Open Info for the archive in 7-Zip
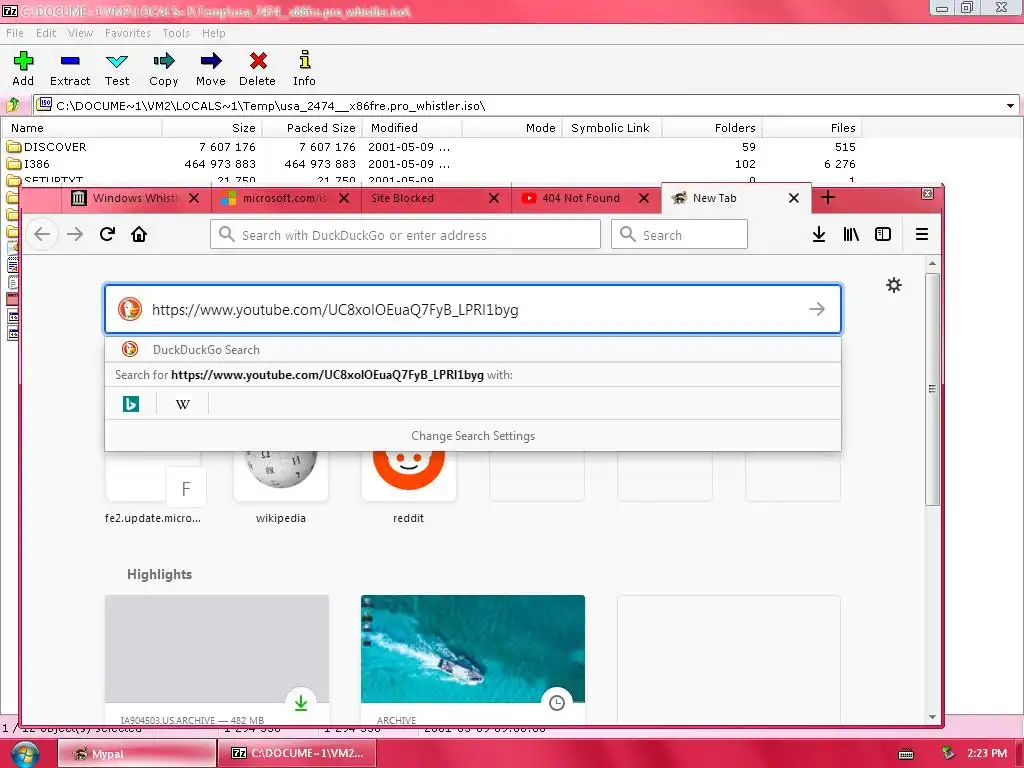The image size is (1024, 768). (304, 69)
